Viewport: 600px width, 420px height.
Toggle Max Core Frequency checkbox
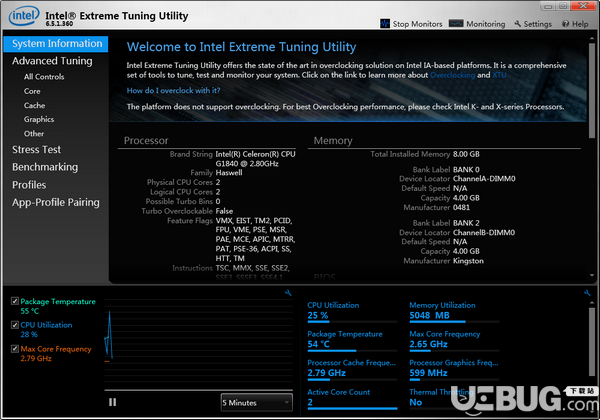[x=15, y=348]
